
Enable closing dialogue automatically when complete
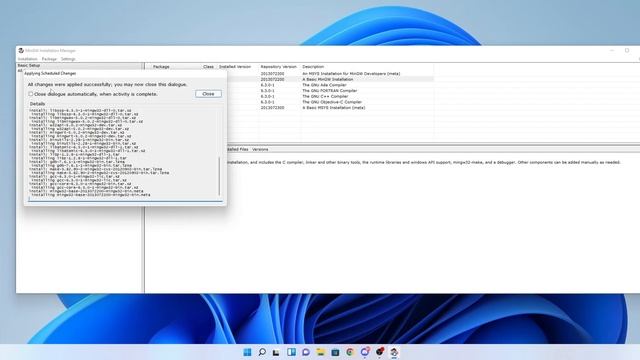pos(31,94)
